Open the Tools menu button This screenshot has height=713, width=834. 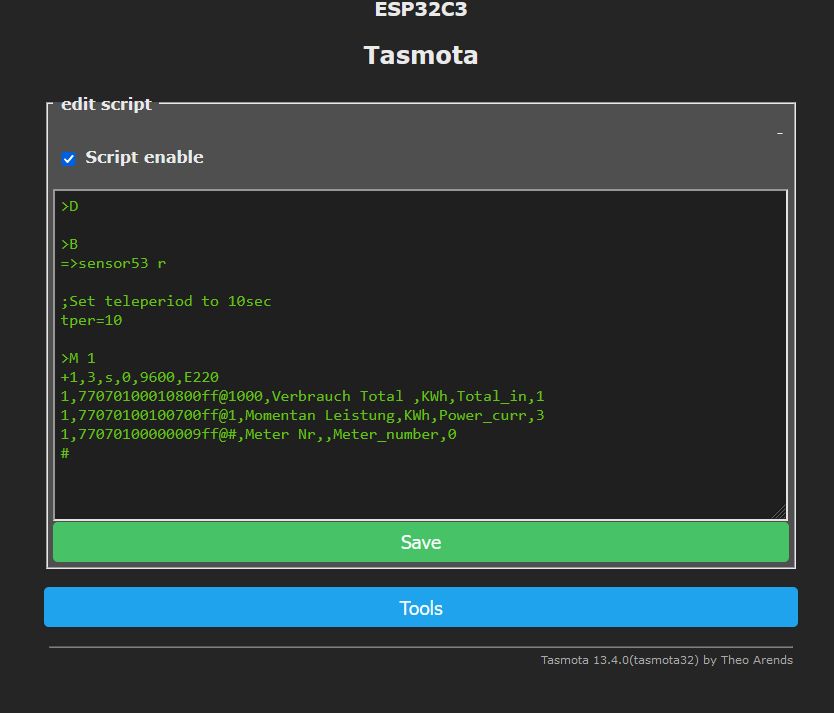(x=420, y=608)
